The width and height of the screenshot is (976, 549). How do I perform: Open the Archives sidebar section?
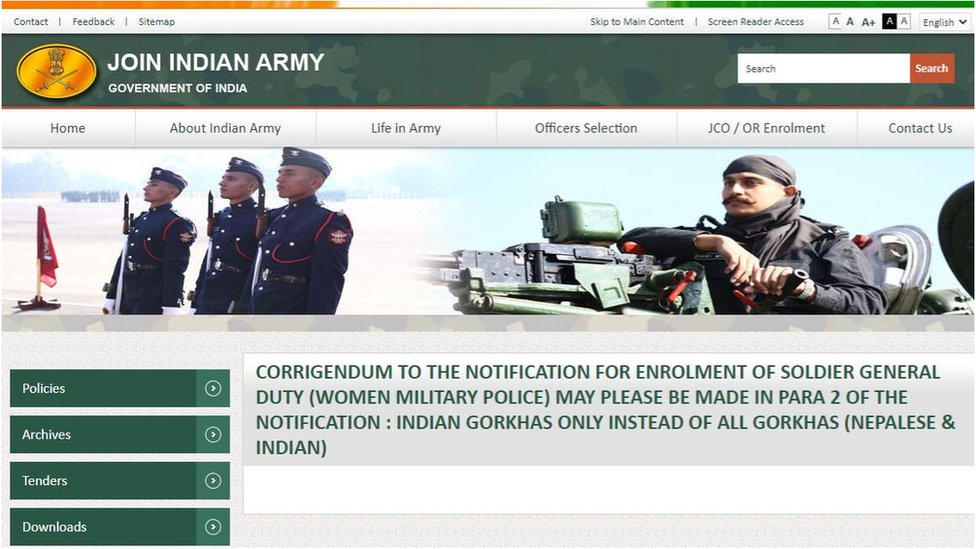coord(120,434)
